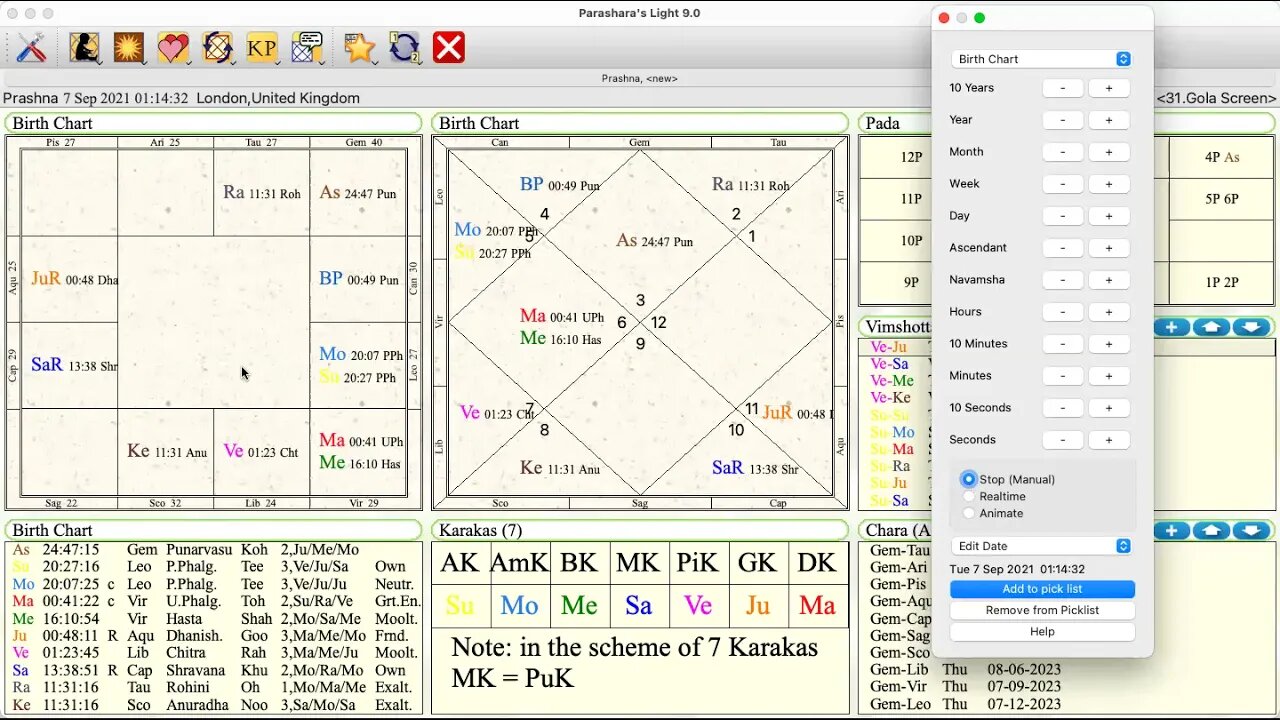Click the 31.Gola Screen label

tap(1216, 98)
